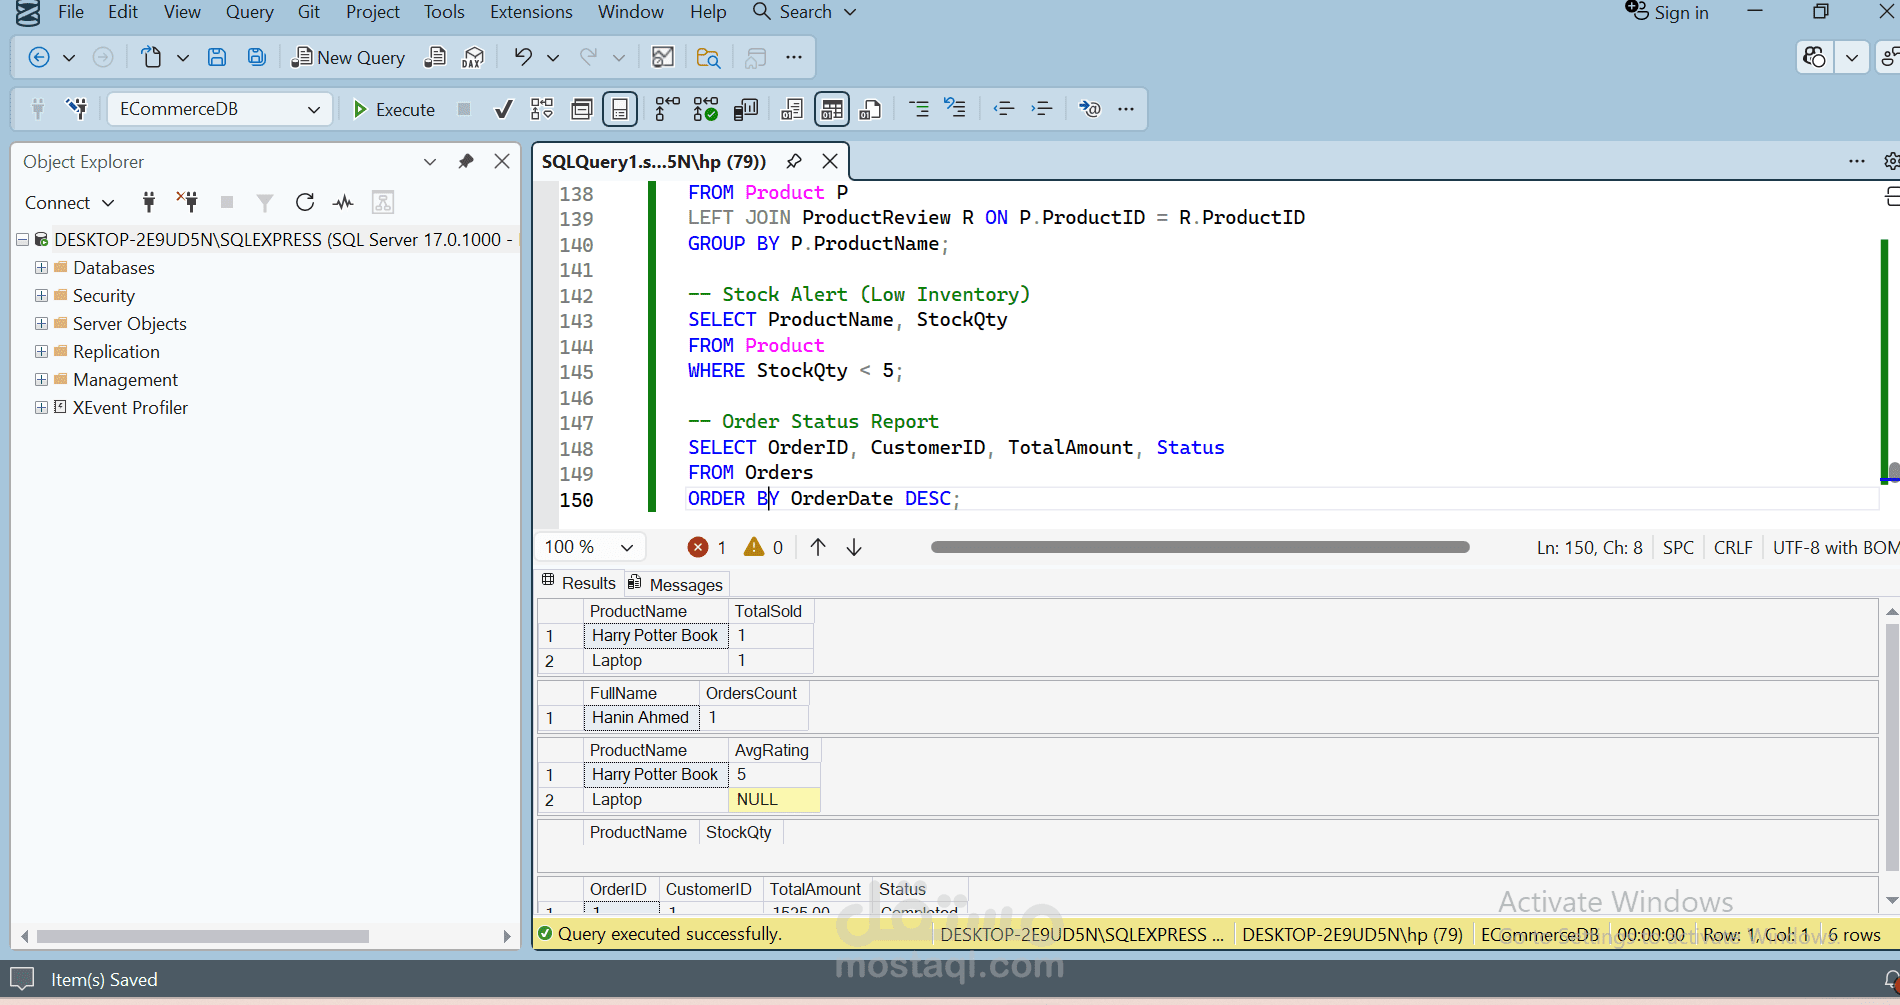This screenshot has width=1900, height=1005.
Task: Click the Save file icon
Action: pyautogui.click(x=216, y=57)
